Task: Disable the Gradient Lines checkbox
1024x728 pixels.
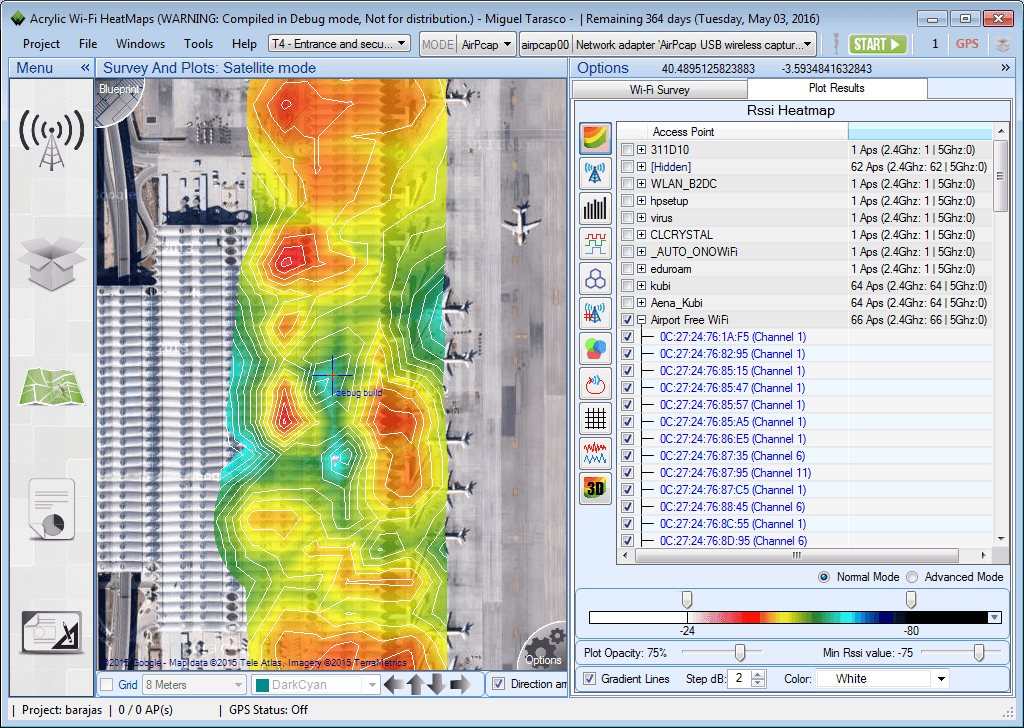Action: click(590, 678)
